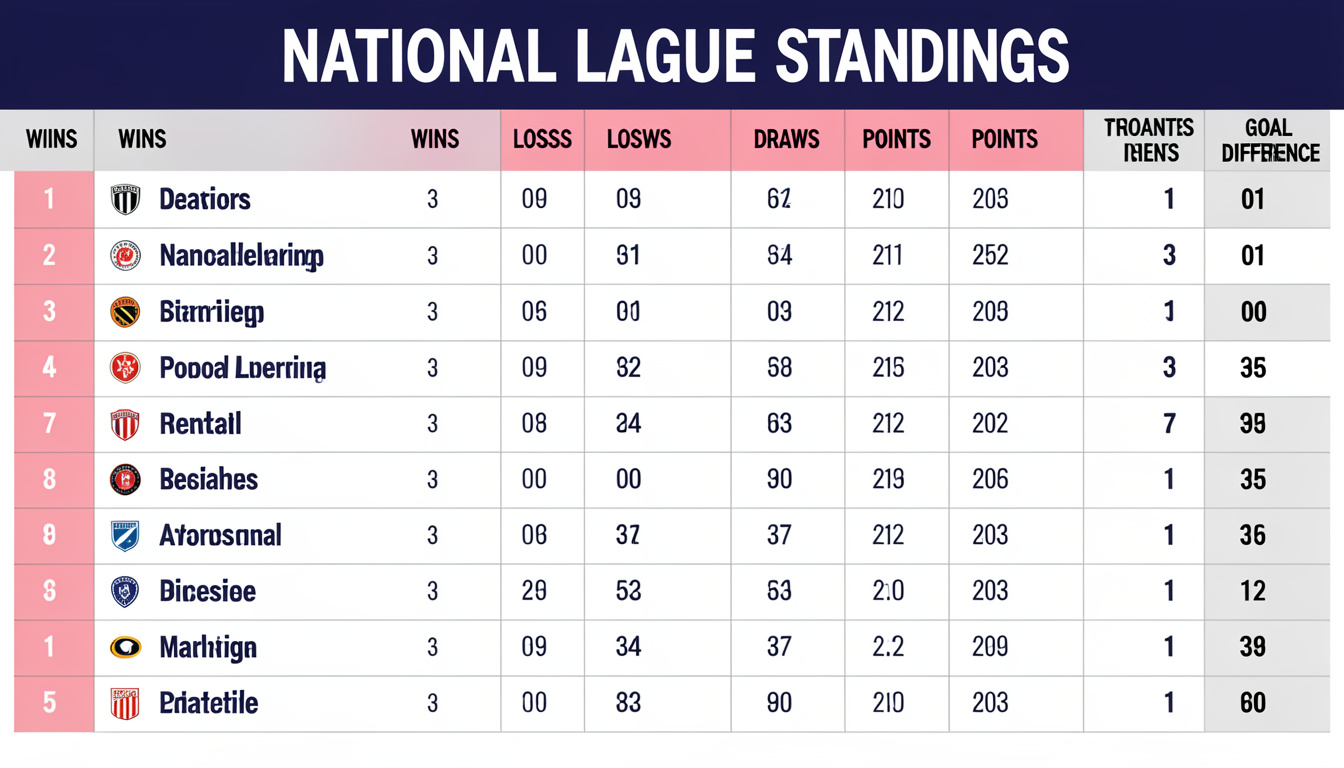
Task: Click the Binesiee team crest icon
Action: coord(125,592)
